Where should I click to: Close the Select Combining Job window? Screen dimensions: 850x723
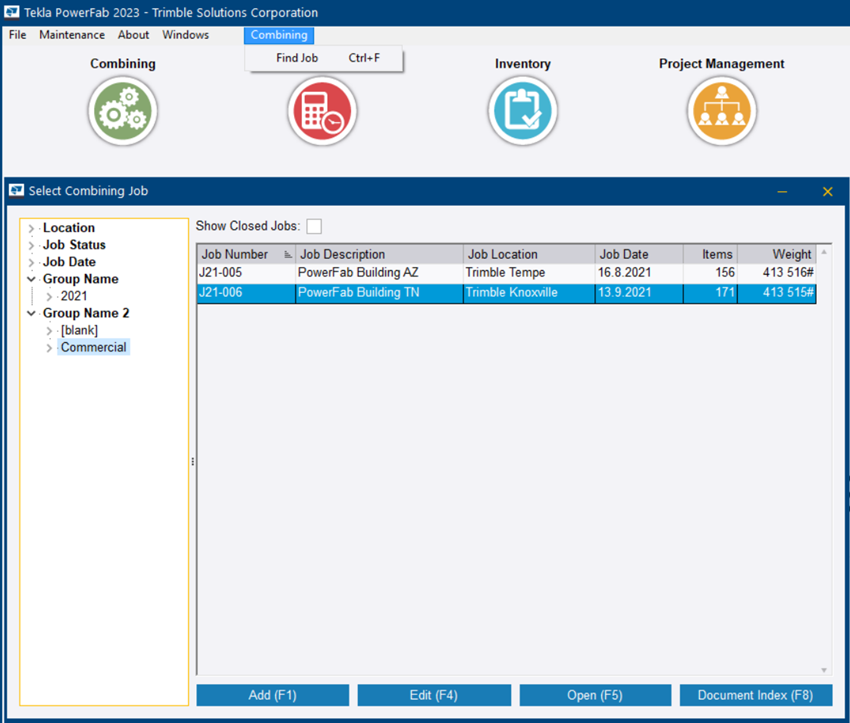(828, 191)
